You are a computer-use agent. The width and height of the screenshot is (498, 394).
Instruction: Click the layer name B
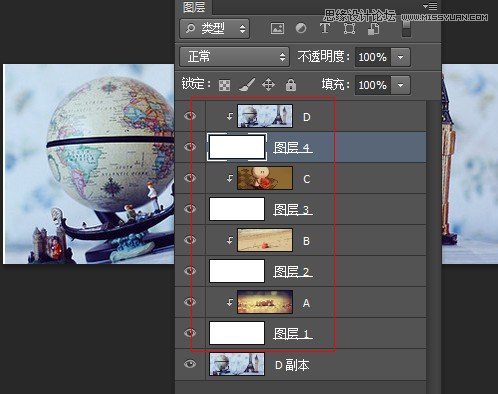[306, 241]
